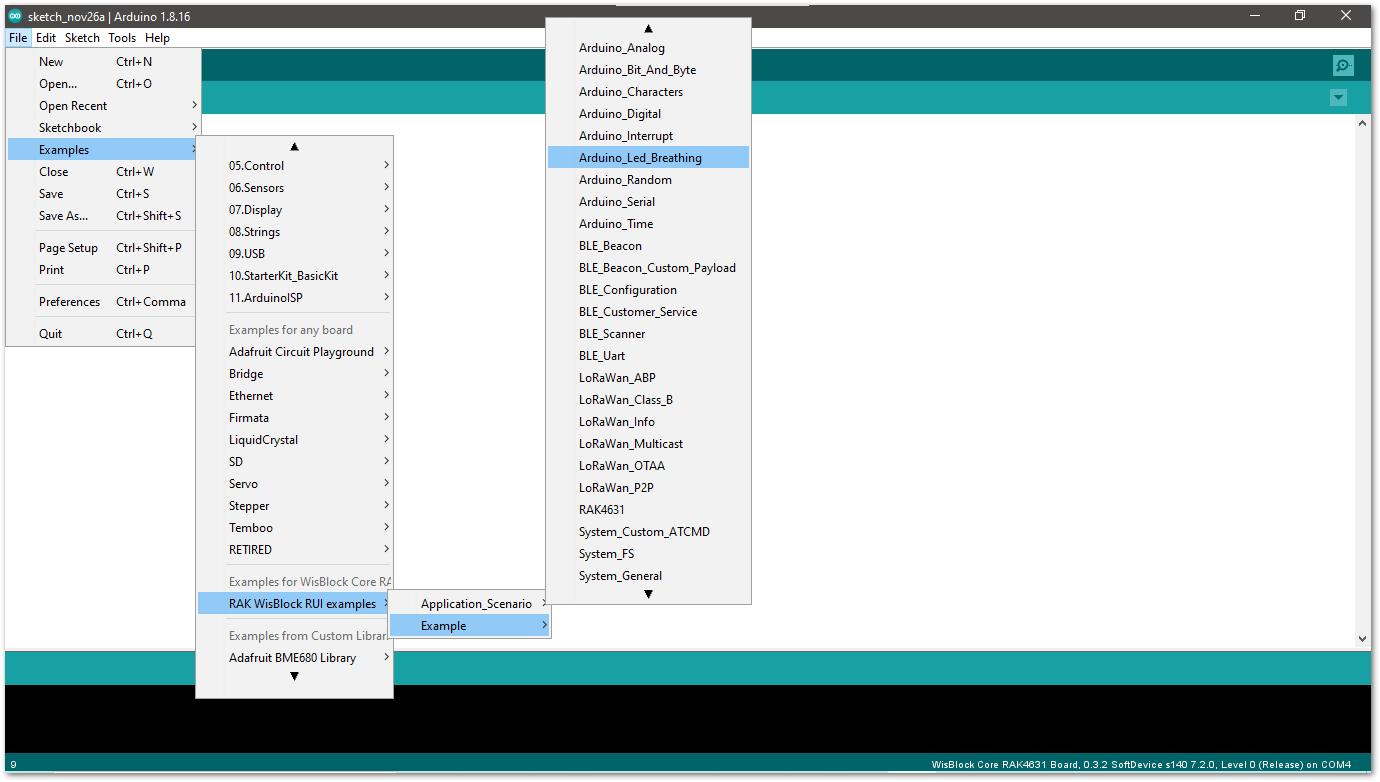Image resolution: width=1380 pixels, height=782 pixels.
Task: Open the Serial Monitor icon
Action: pyautogui.click(x=1343, y=66)
